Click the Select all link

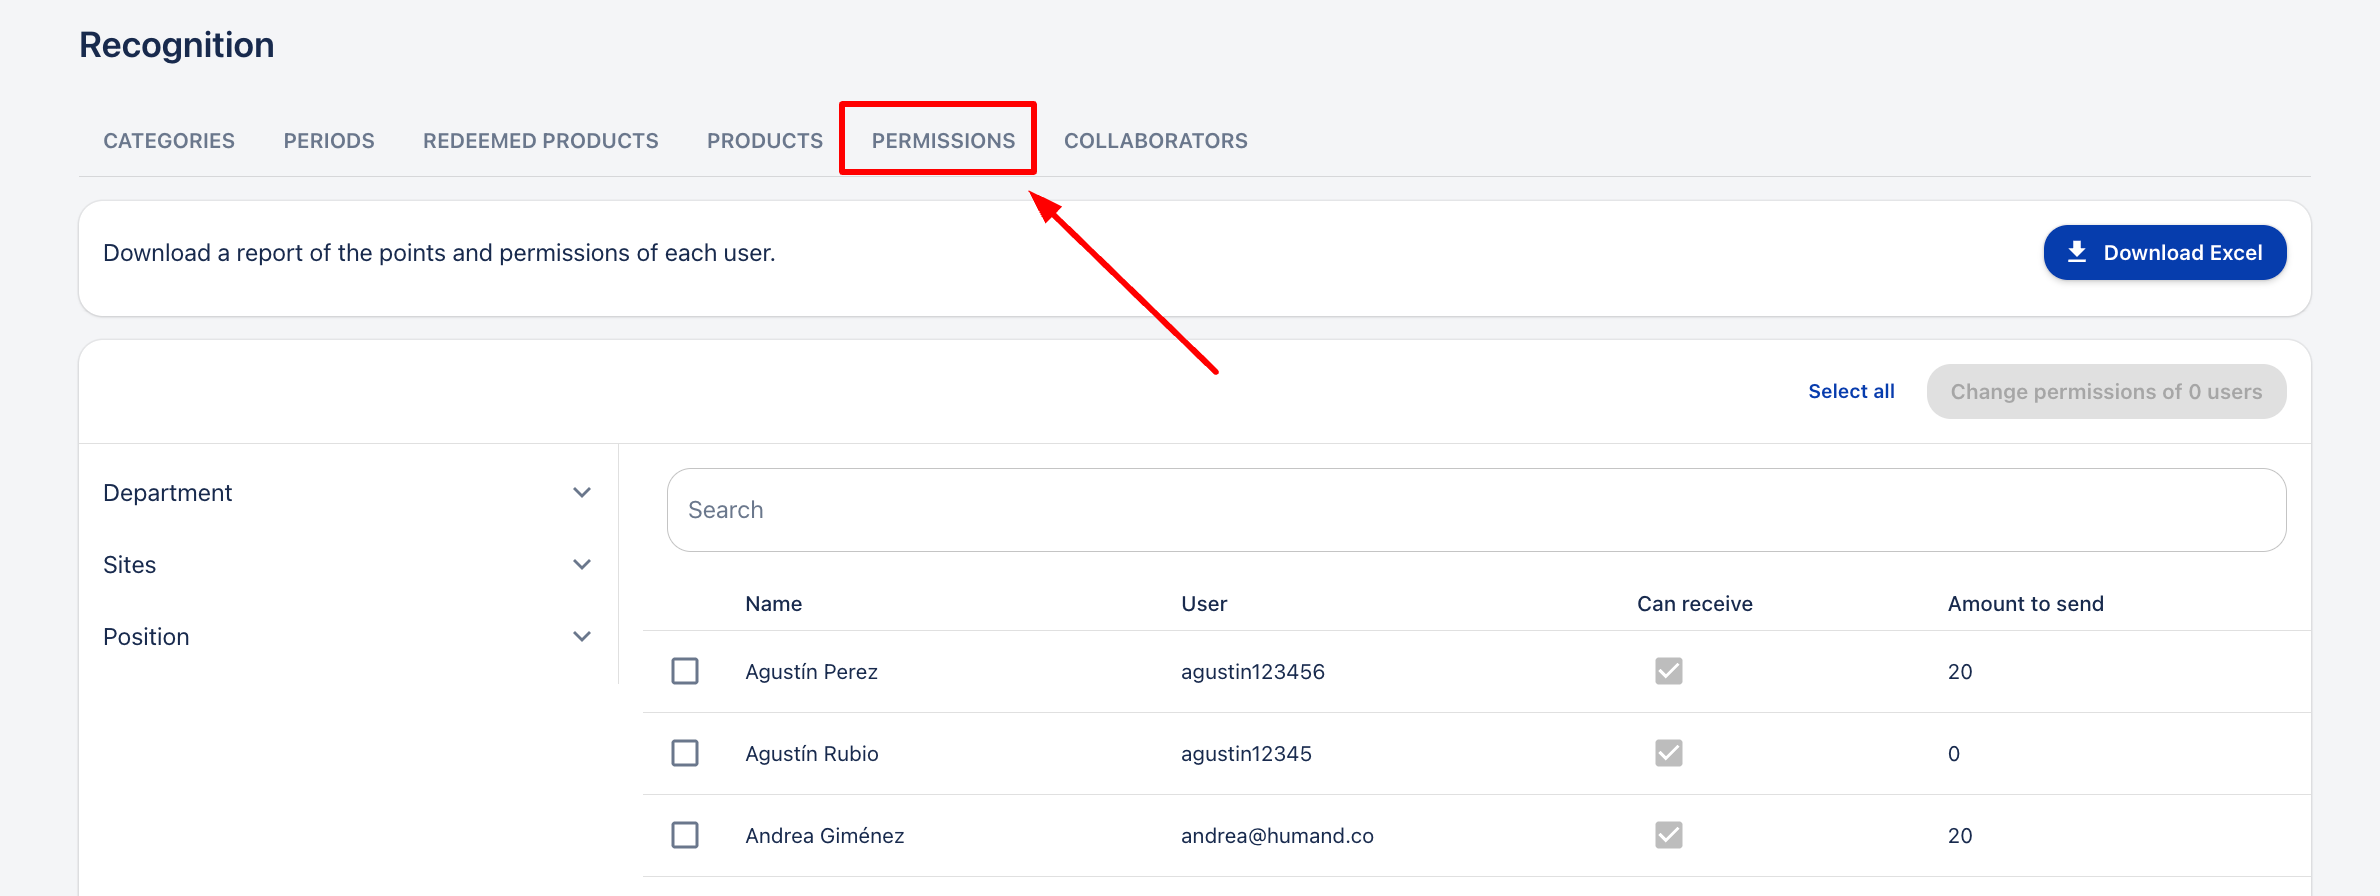tap(1850, 391)
